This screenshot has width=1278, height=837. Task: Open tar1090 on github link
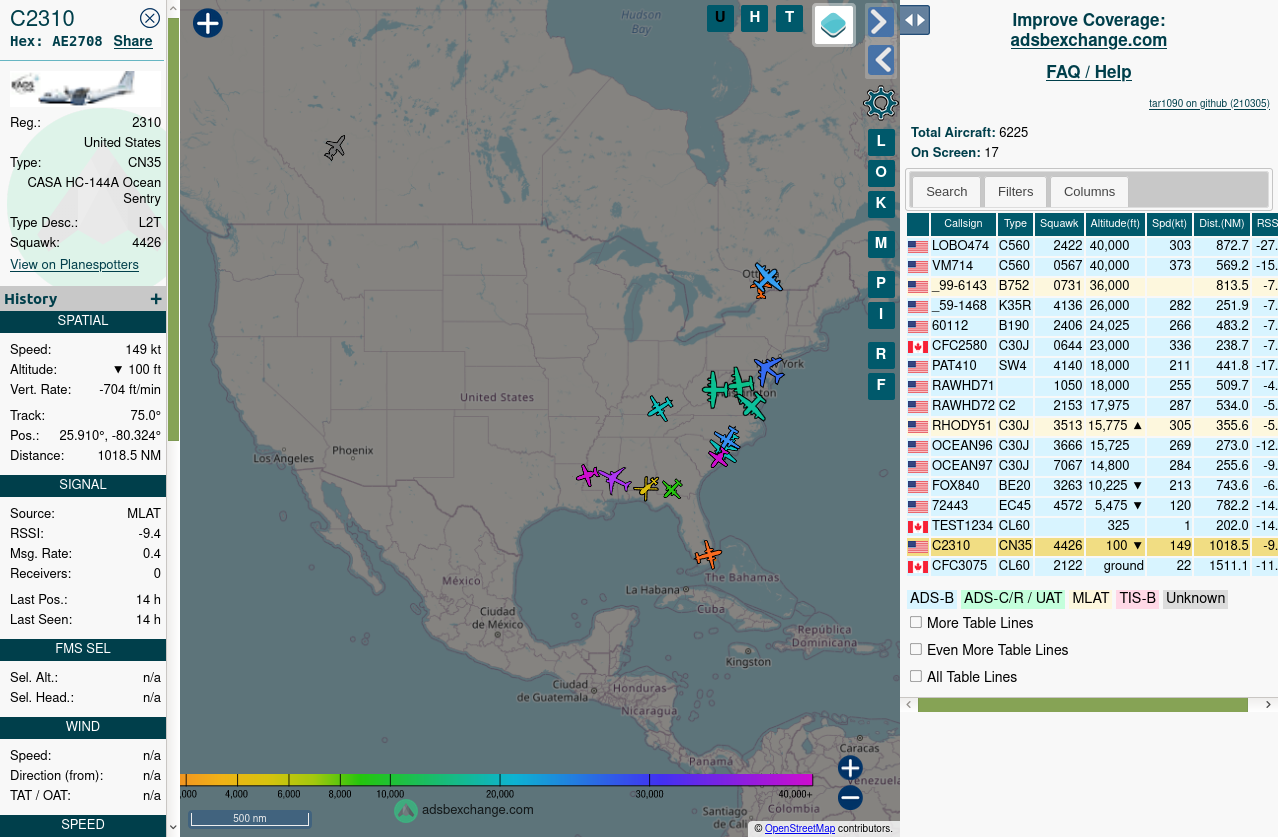[1209, 103]
